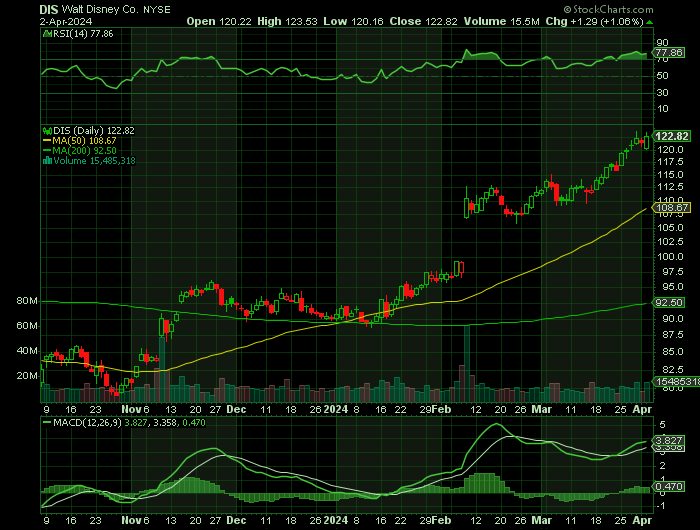Click the green up-arrow change indicator

[x=650, y=22]
